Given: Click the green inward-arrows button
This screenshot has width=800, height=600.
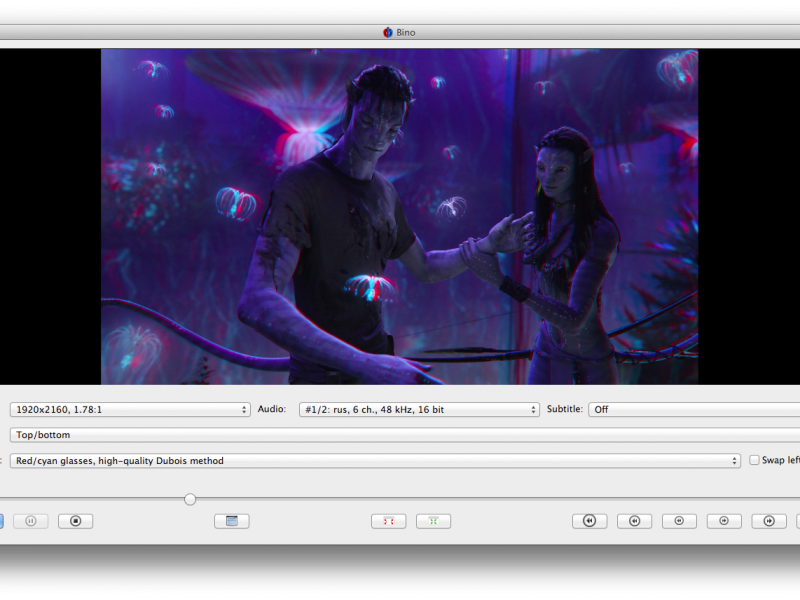Looking at the screenshot, I should coord(433,521).
